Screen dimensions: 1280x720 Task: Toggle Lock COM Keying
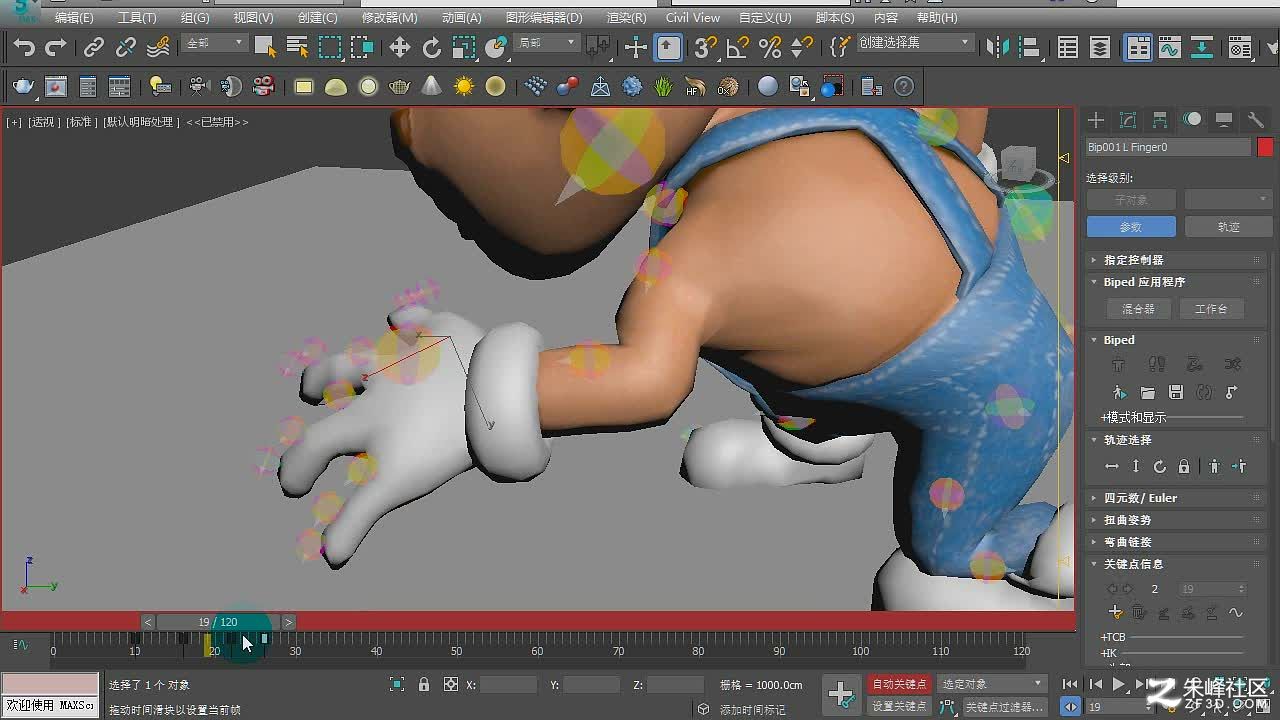pos(1184,467)
